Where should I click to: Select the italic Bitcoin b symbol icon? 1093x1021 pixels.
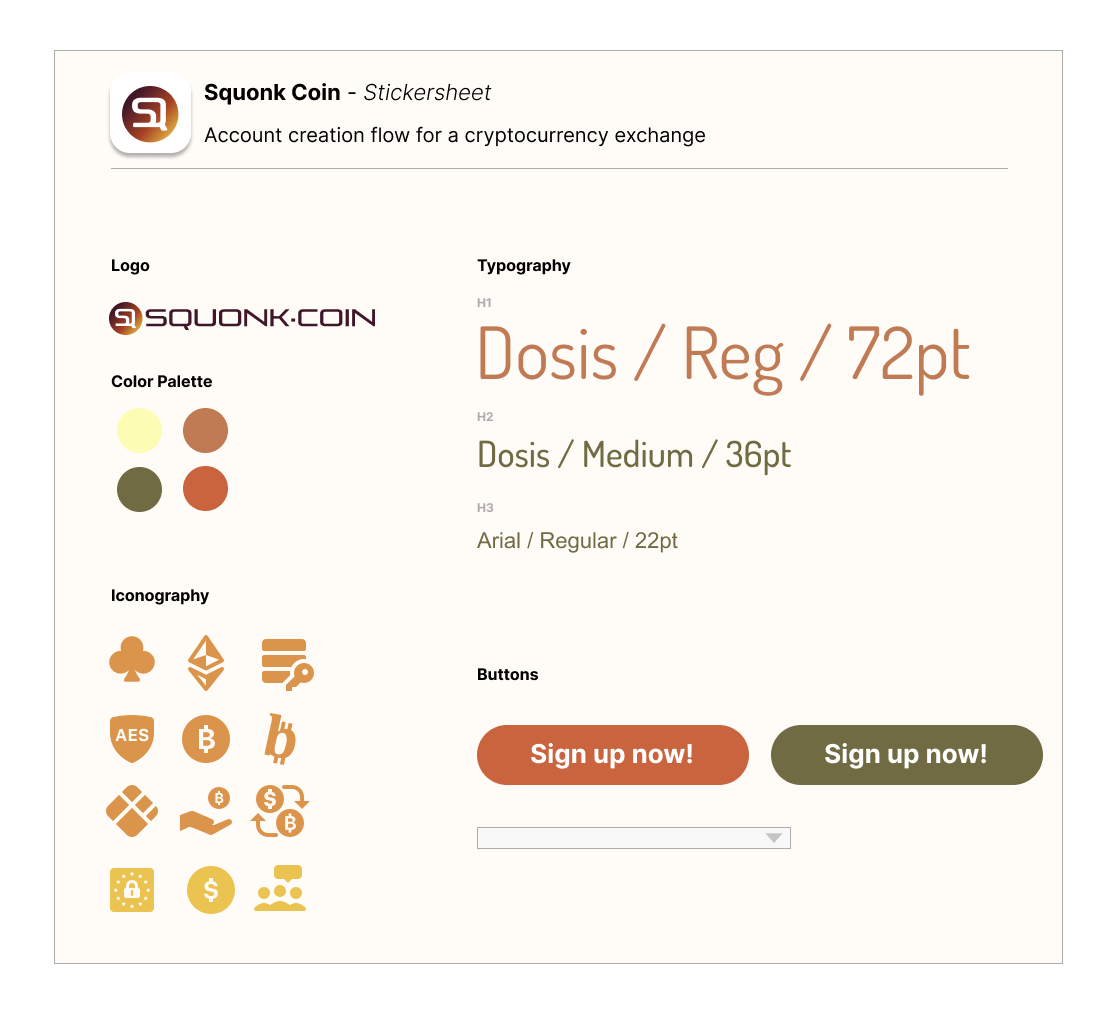pos(280,739)
